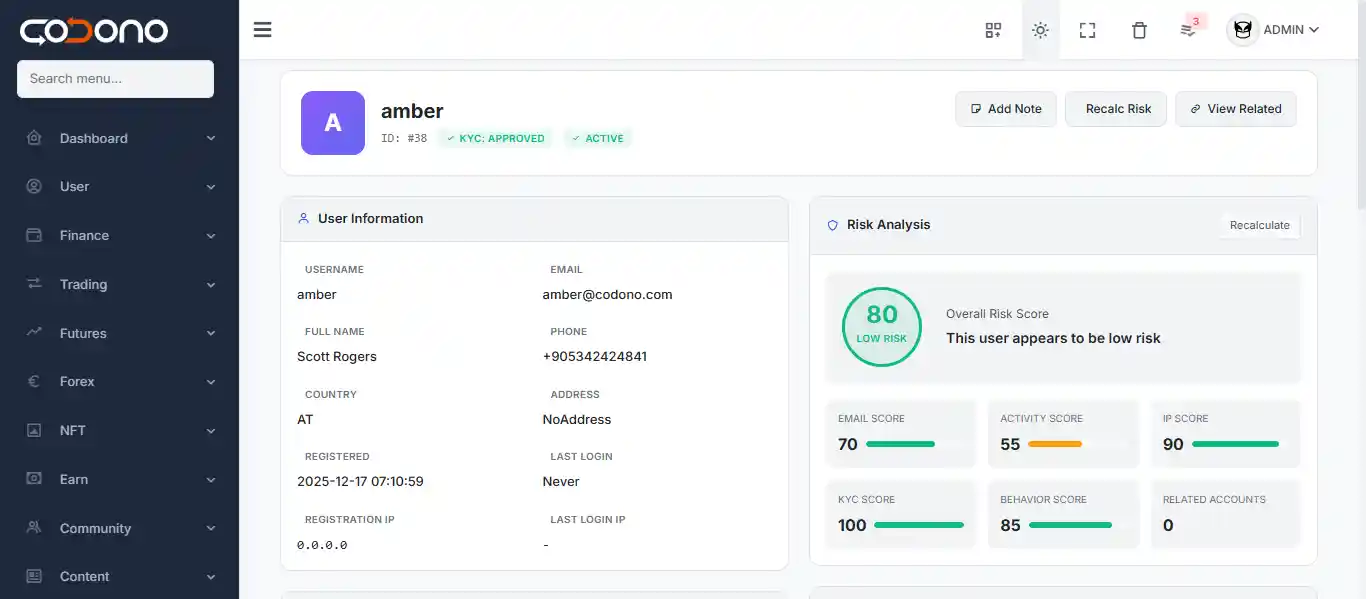Open the ADMIN dropdown
Image resolution: width=1366 pixels, height=599 pixels.
(x=1282, y=30)
